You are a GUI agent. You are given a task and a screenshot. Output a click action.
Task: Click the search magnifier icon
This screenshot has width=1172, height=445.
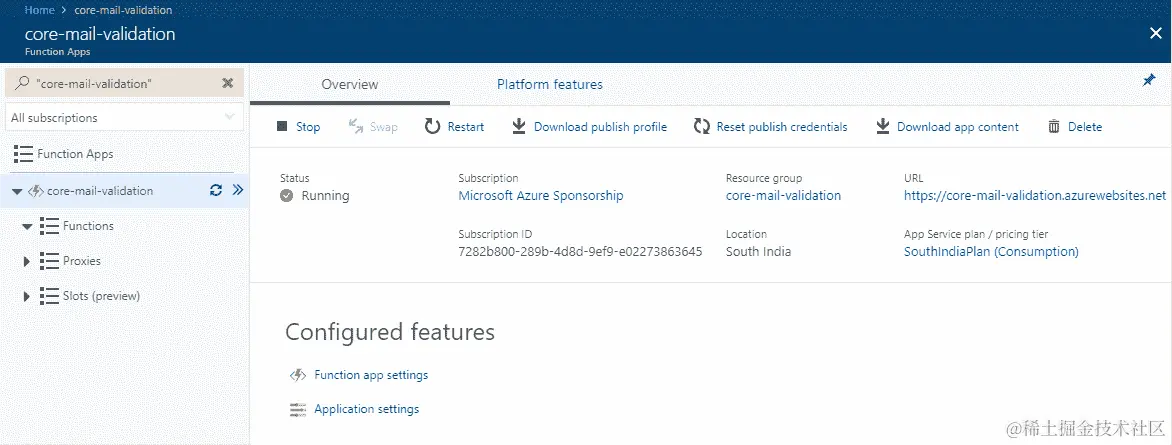(23, 83)
